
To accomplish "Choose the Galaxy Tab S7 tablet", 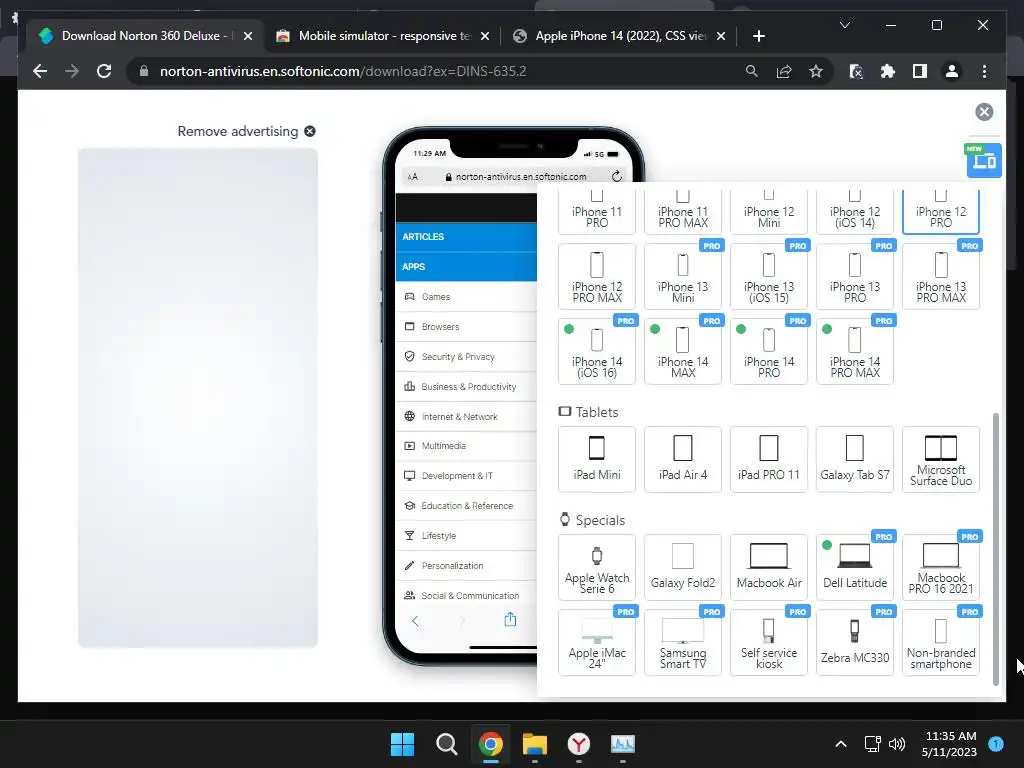I will 854,459.
